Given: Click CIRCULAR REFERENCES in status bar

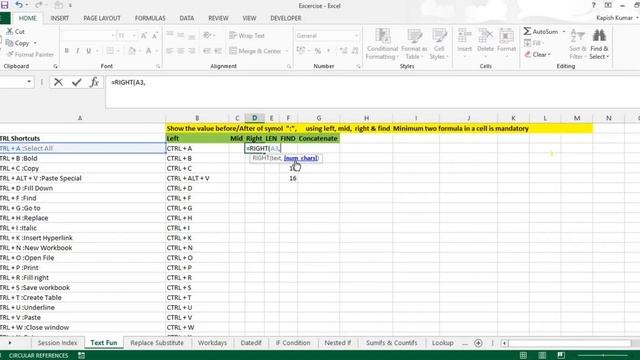Looking at the screenshot, I should click(x=39, y=356).
